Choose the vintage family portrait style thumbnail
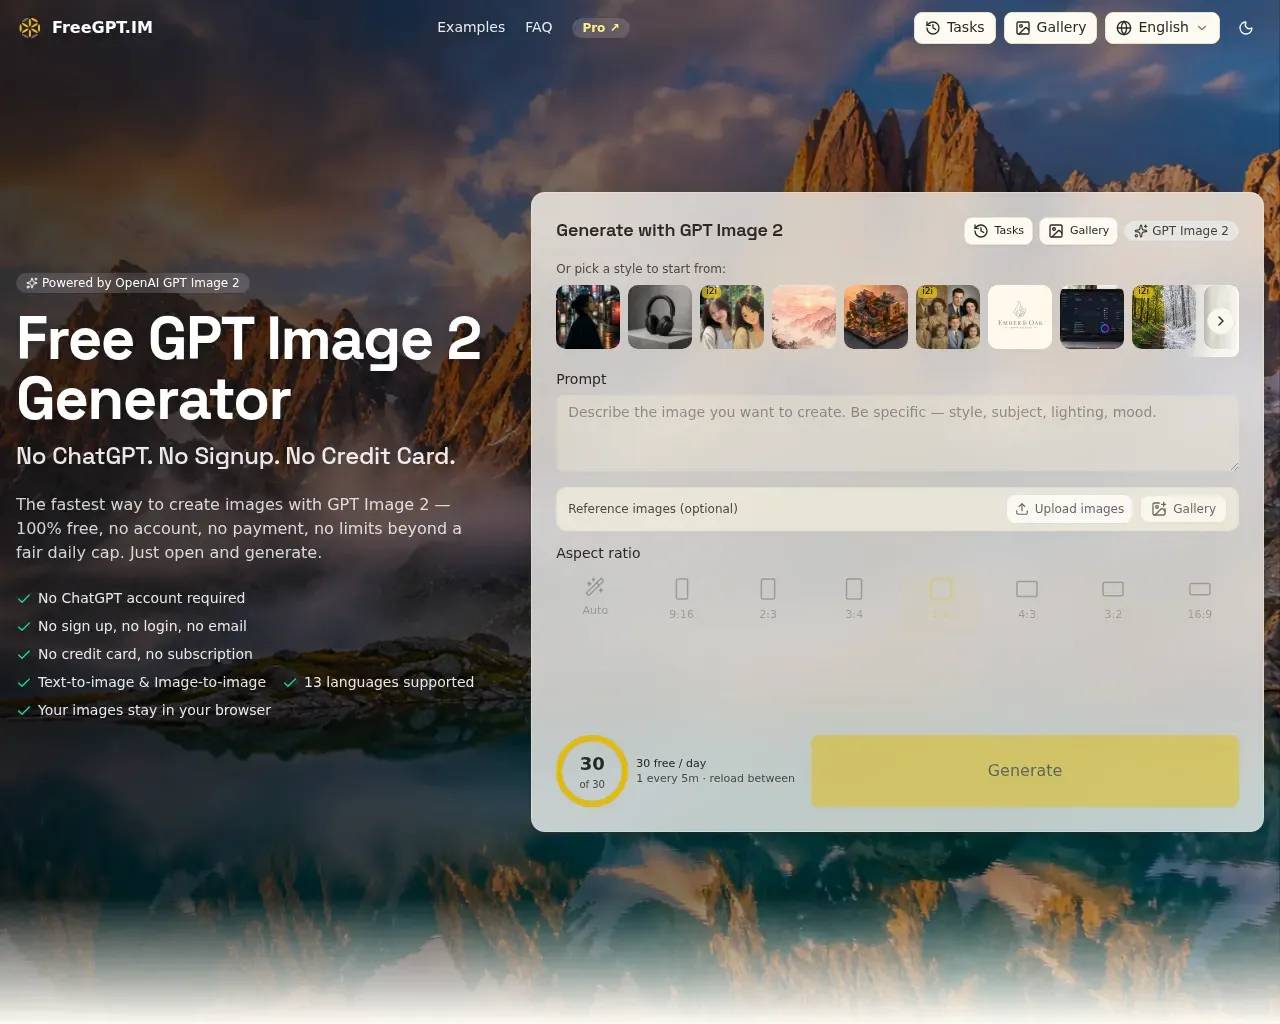The width and height of the screenshot is (1280, 1024). 948,317
